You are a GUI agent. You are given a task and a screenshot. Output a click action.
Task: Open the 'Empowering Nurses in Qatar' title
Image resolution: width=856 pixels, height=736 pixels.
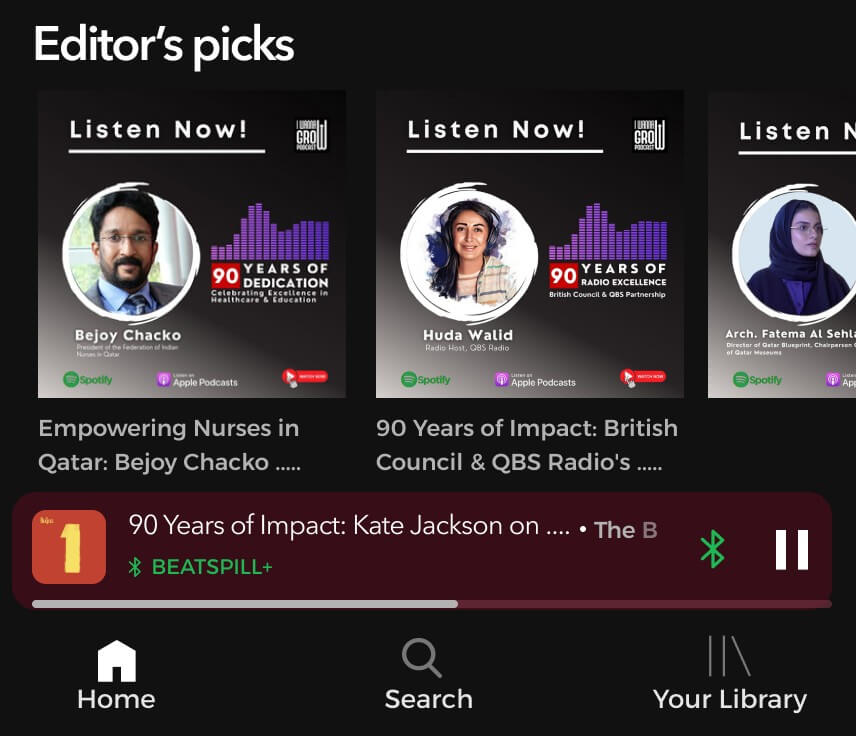(169, 445)
